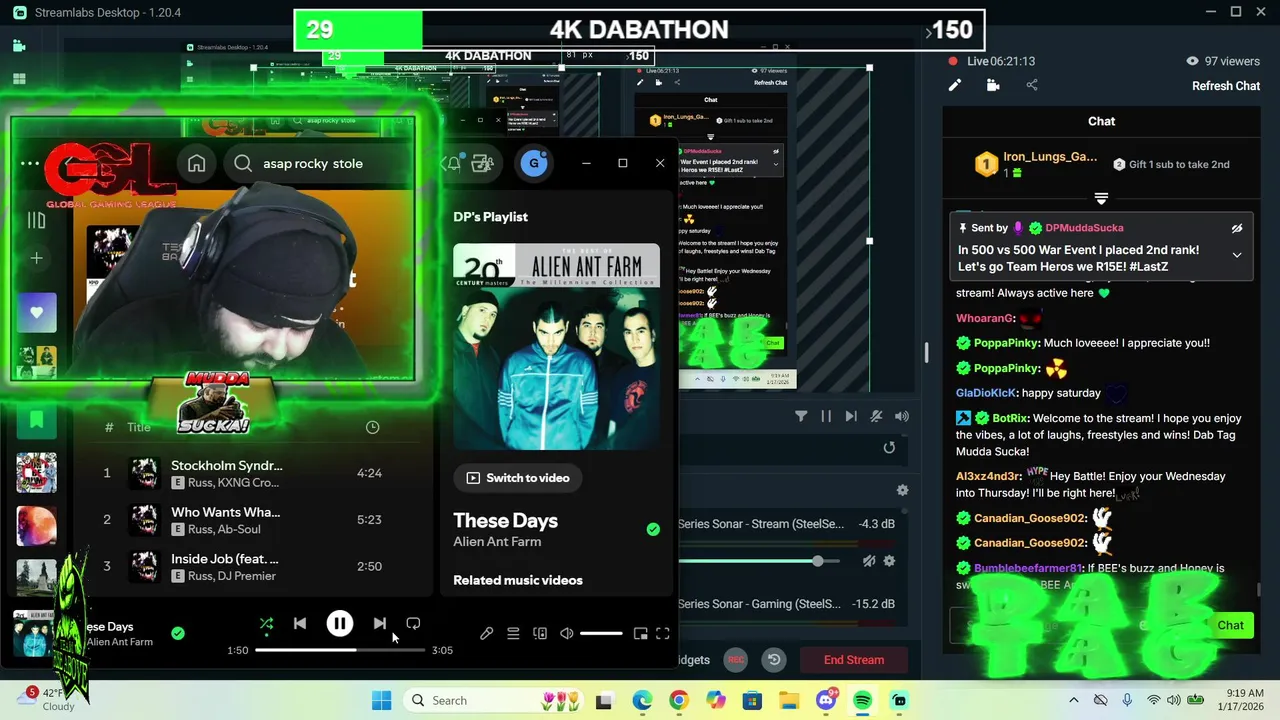
Task: Go to Spotify Home
Action: click(x=197, y=164)
